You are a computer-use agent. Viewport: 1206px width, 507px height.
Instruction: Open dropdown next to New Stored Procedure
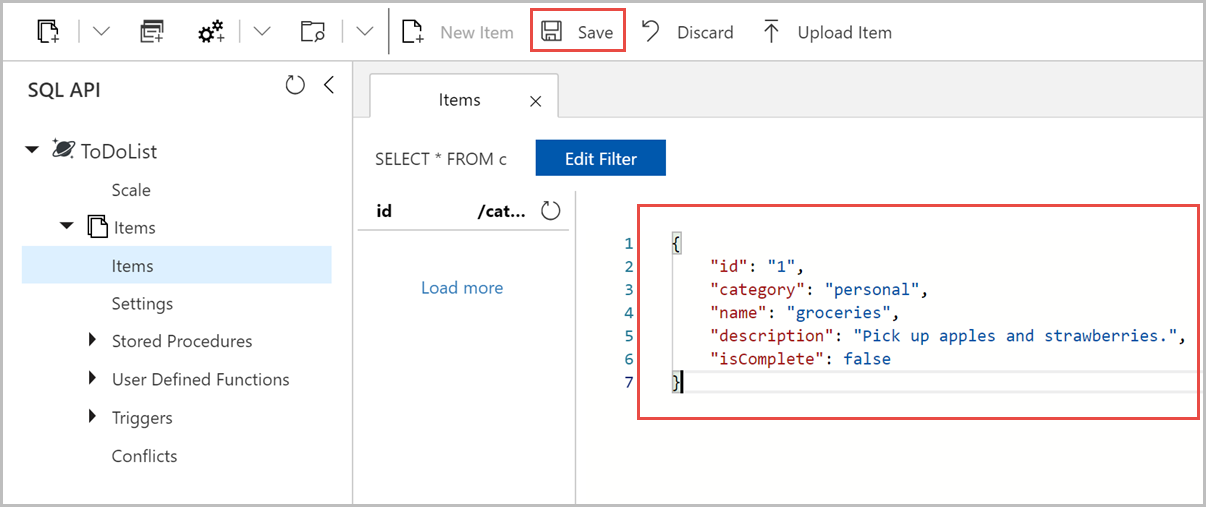(x=262, y=32)
